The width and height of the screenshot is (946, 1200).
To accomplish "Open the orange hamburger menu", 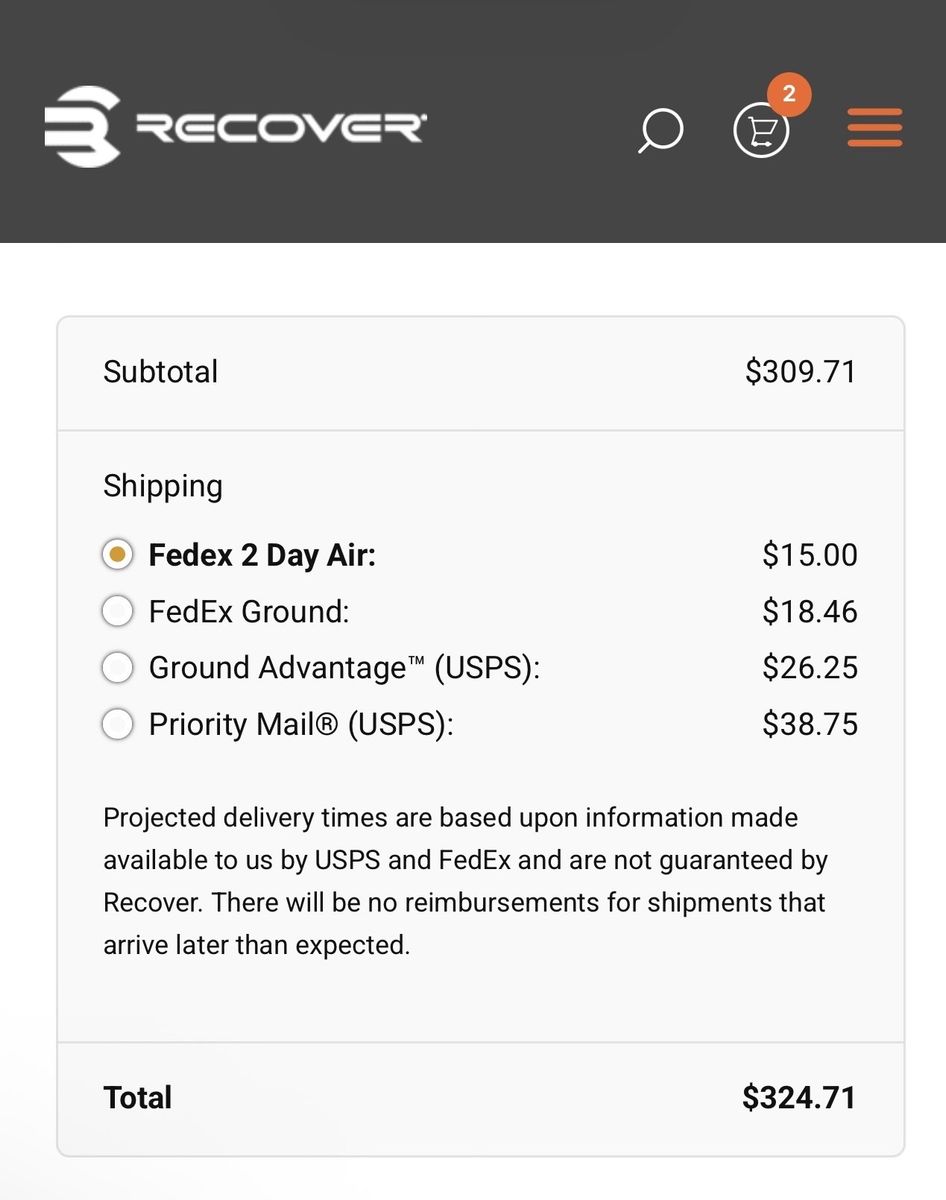I will [x=875, y=128].
